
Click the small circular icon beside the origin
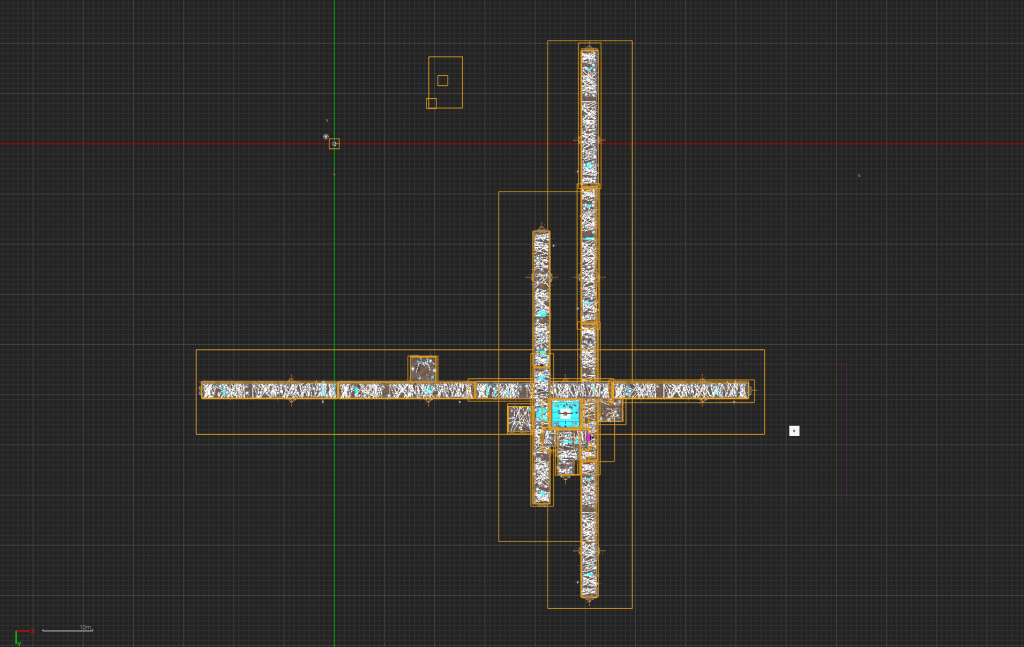(326, 136)
